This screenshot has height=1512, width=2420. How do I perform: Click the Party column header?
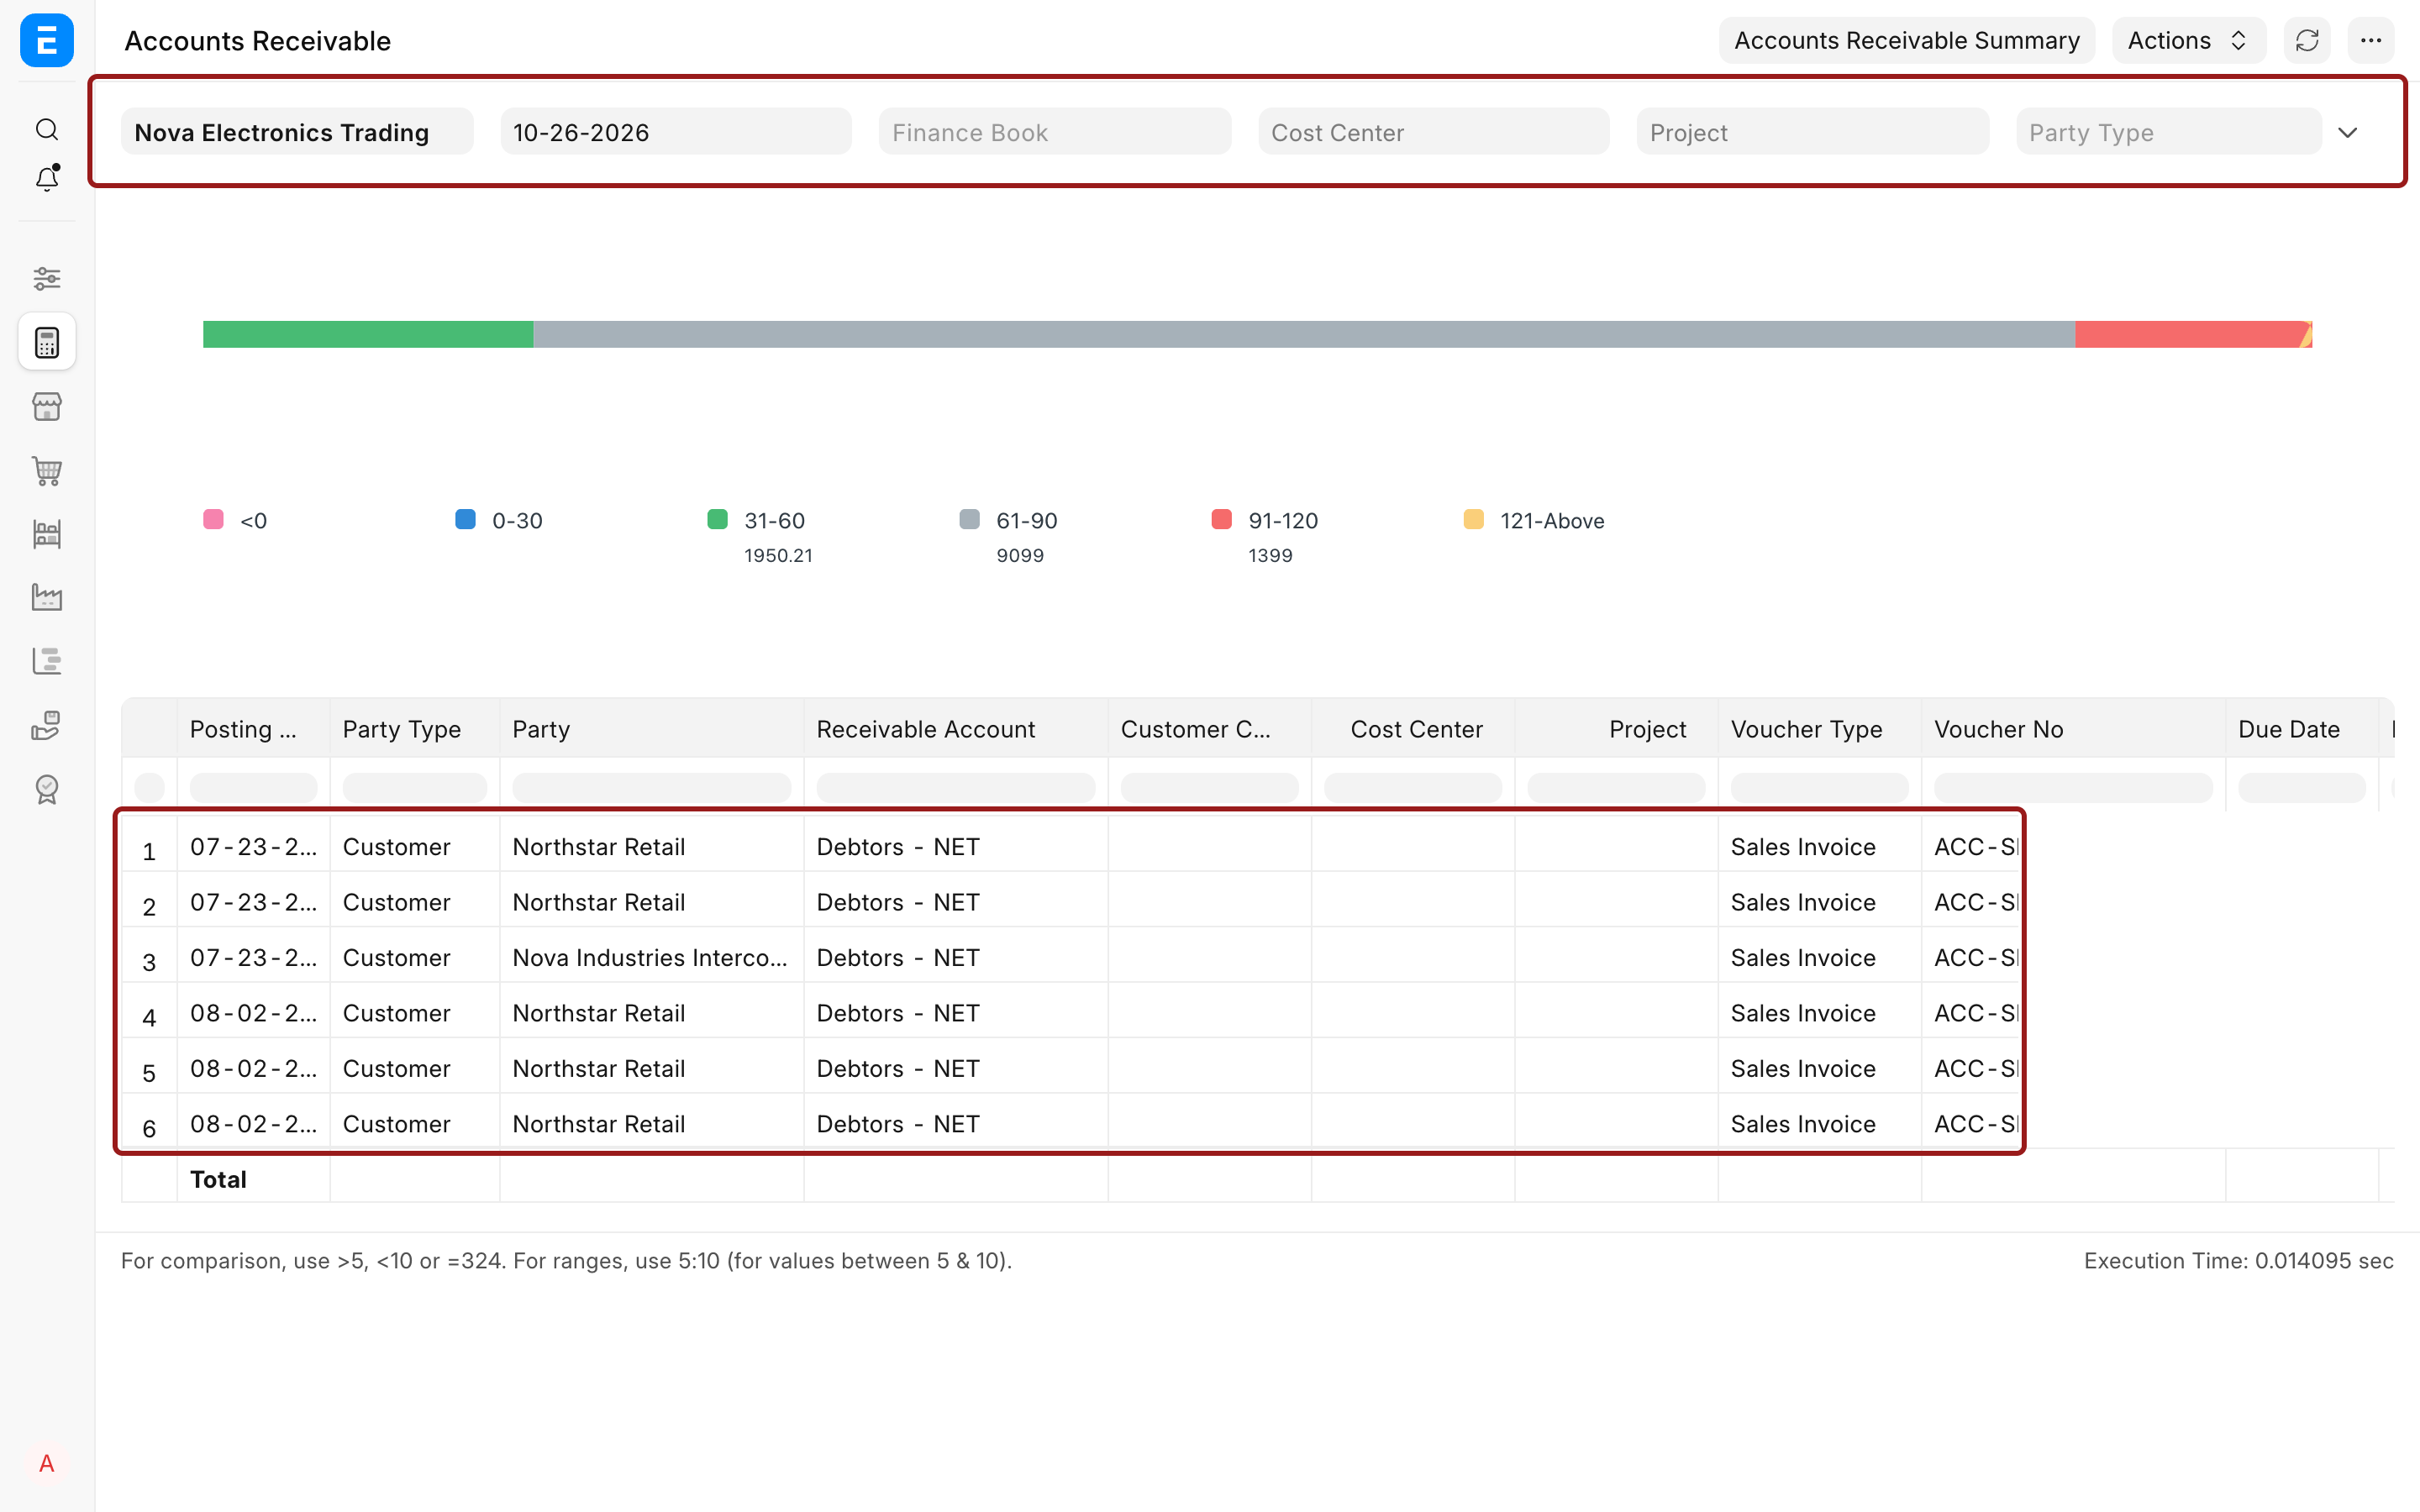tap(652, 729)
